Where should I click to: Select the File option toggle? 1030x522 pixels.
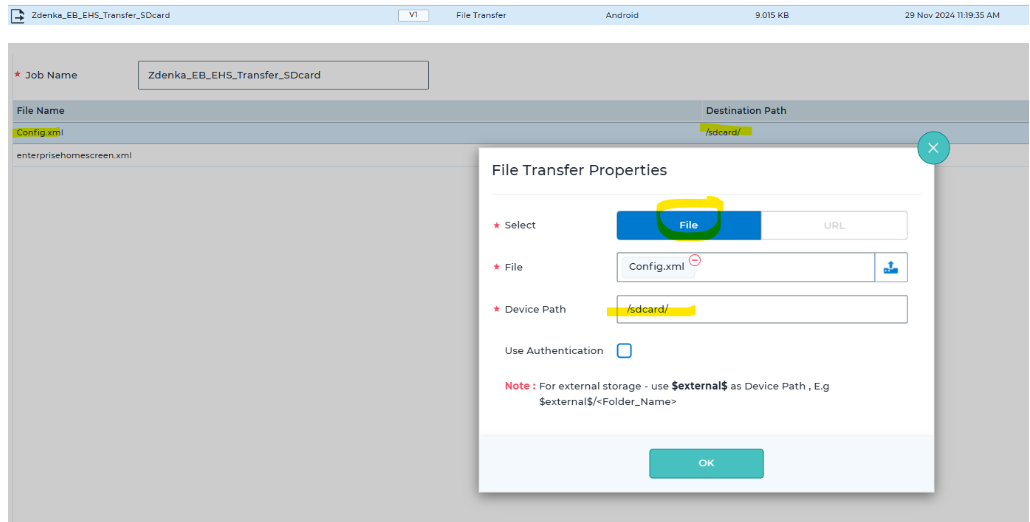[x=688, y=225]
